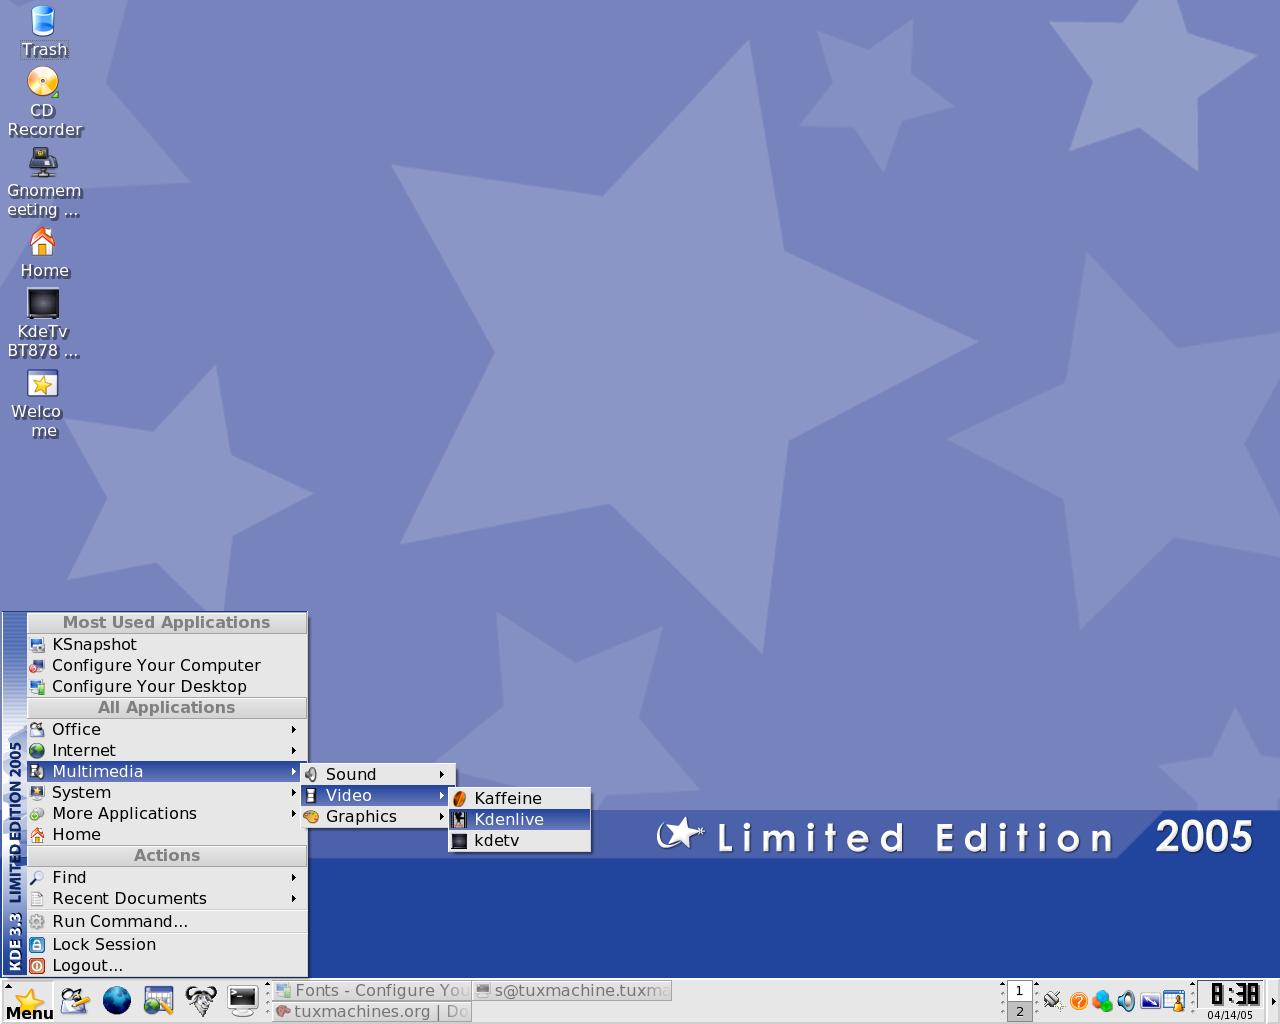1280x1024 pixels.
Task: Open the calendar reminder bell tray icon
Action: pos(1174,1000)
